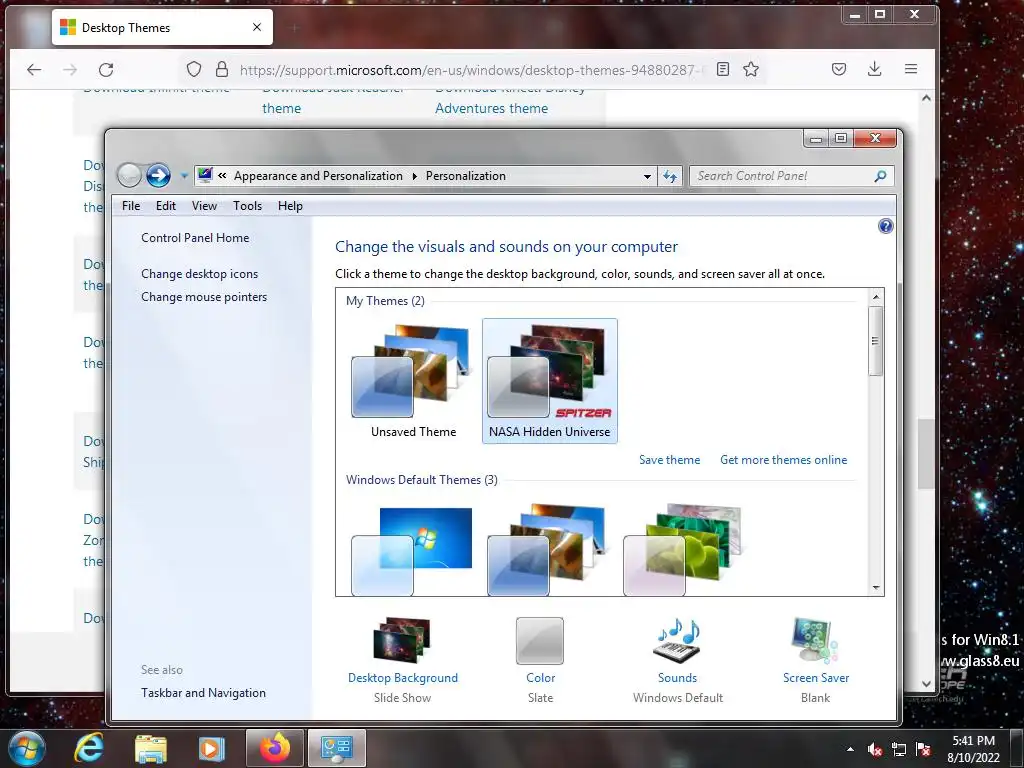
Task: Click the Firefox back arrow button
Action: click(34, 69)
